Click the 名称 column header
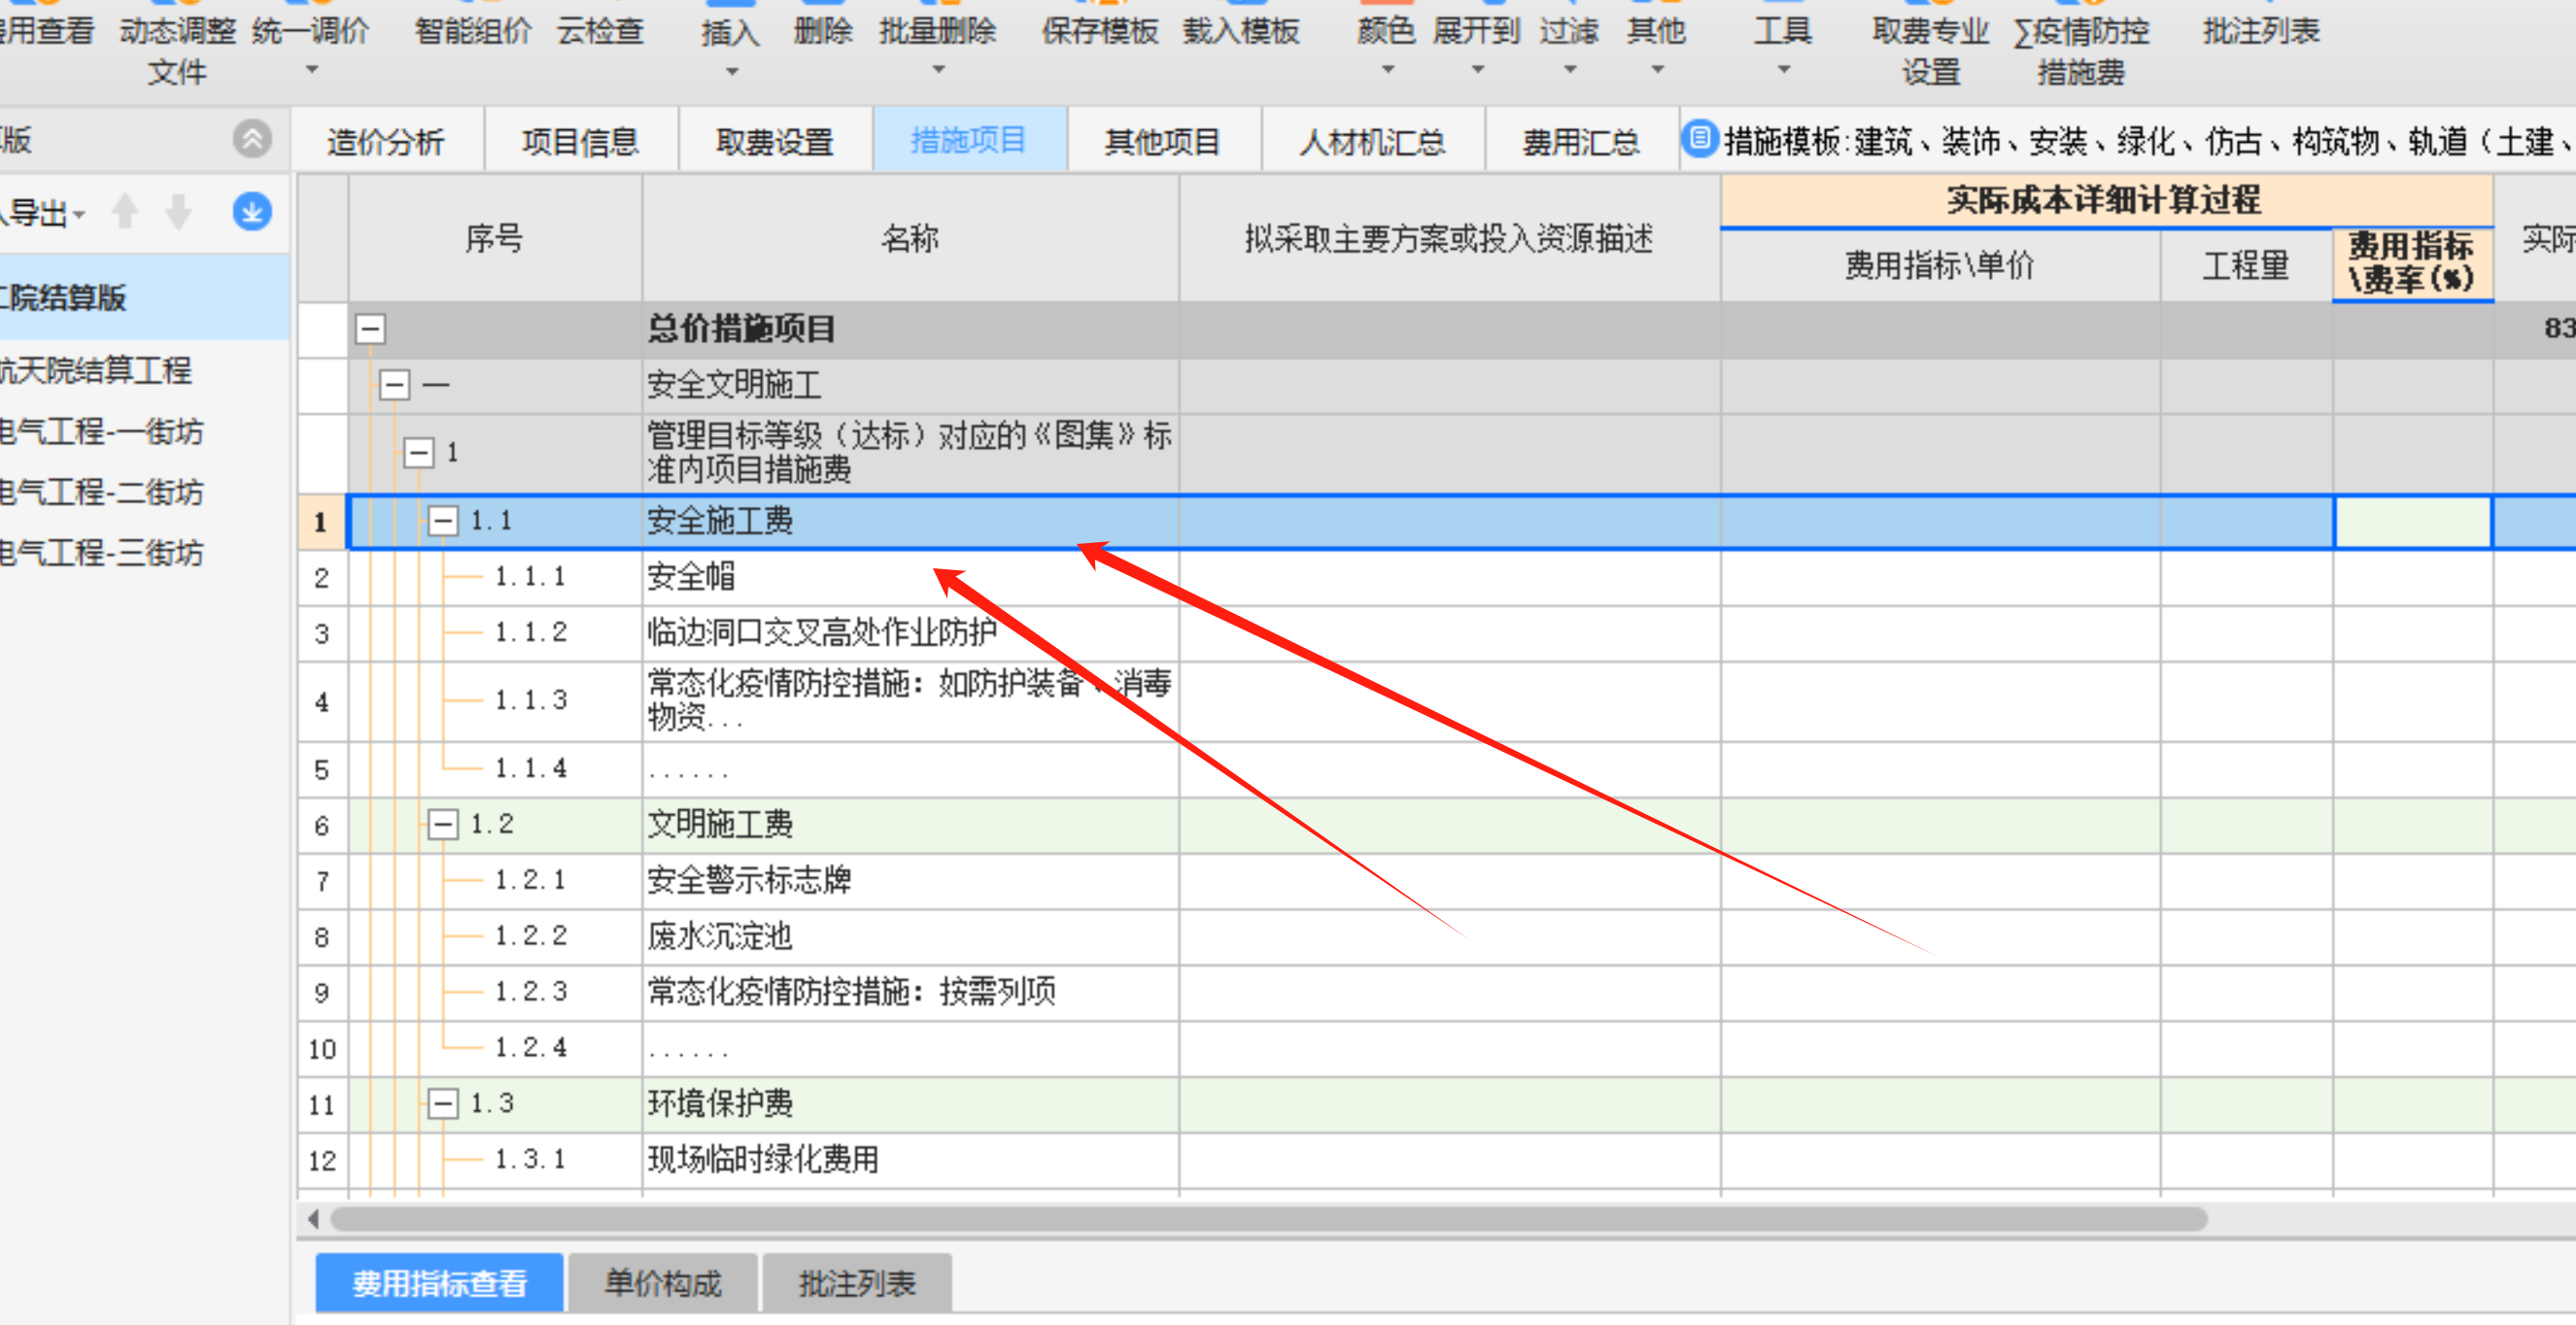The height and width of the screenshot is (1325, 2576). coord(910,238)
